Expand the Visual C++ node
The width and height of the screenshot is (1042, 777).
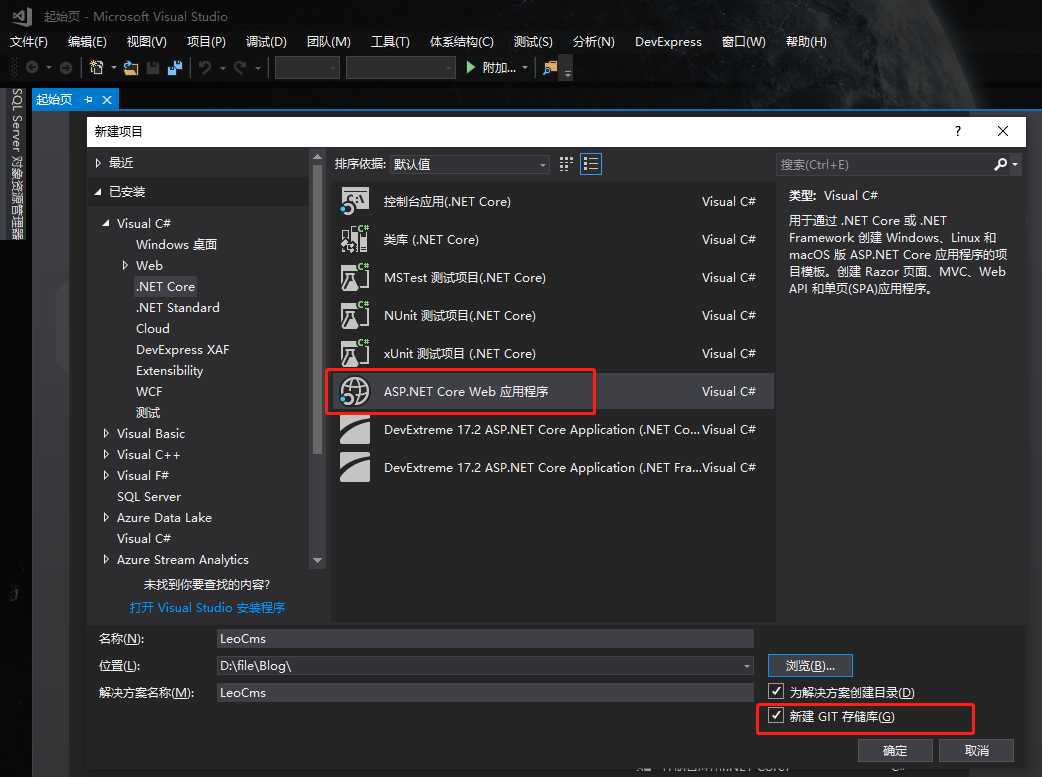pyautogui.click(x=106, y=455)
